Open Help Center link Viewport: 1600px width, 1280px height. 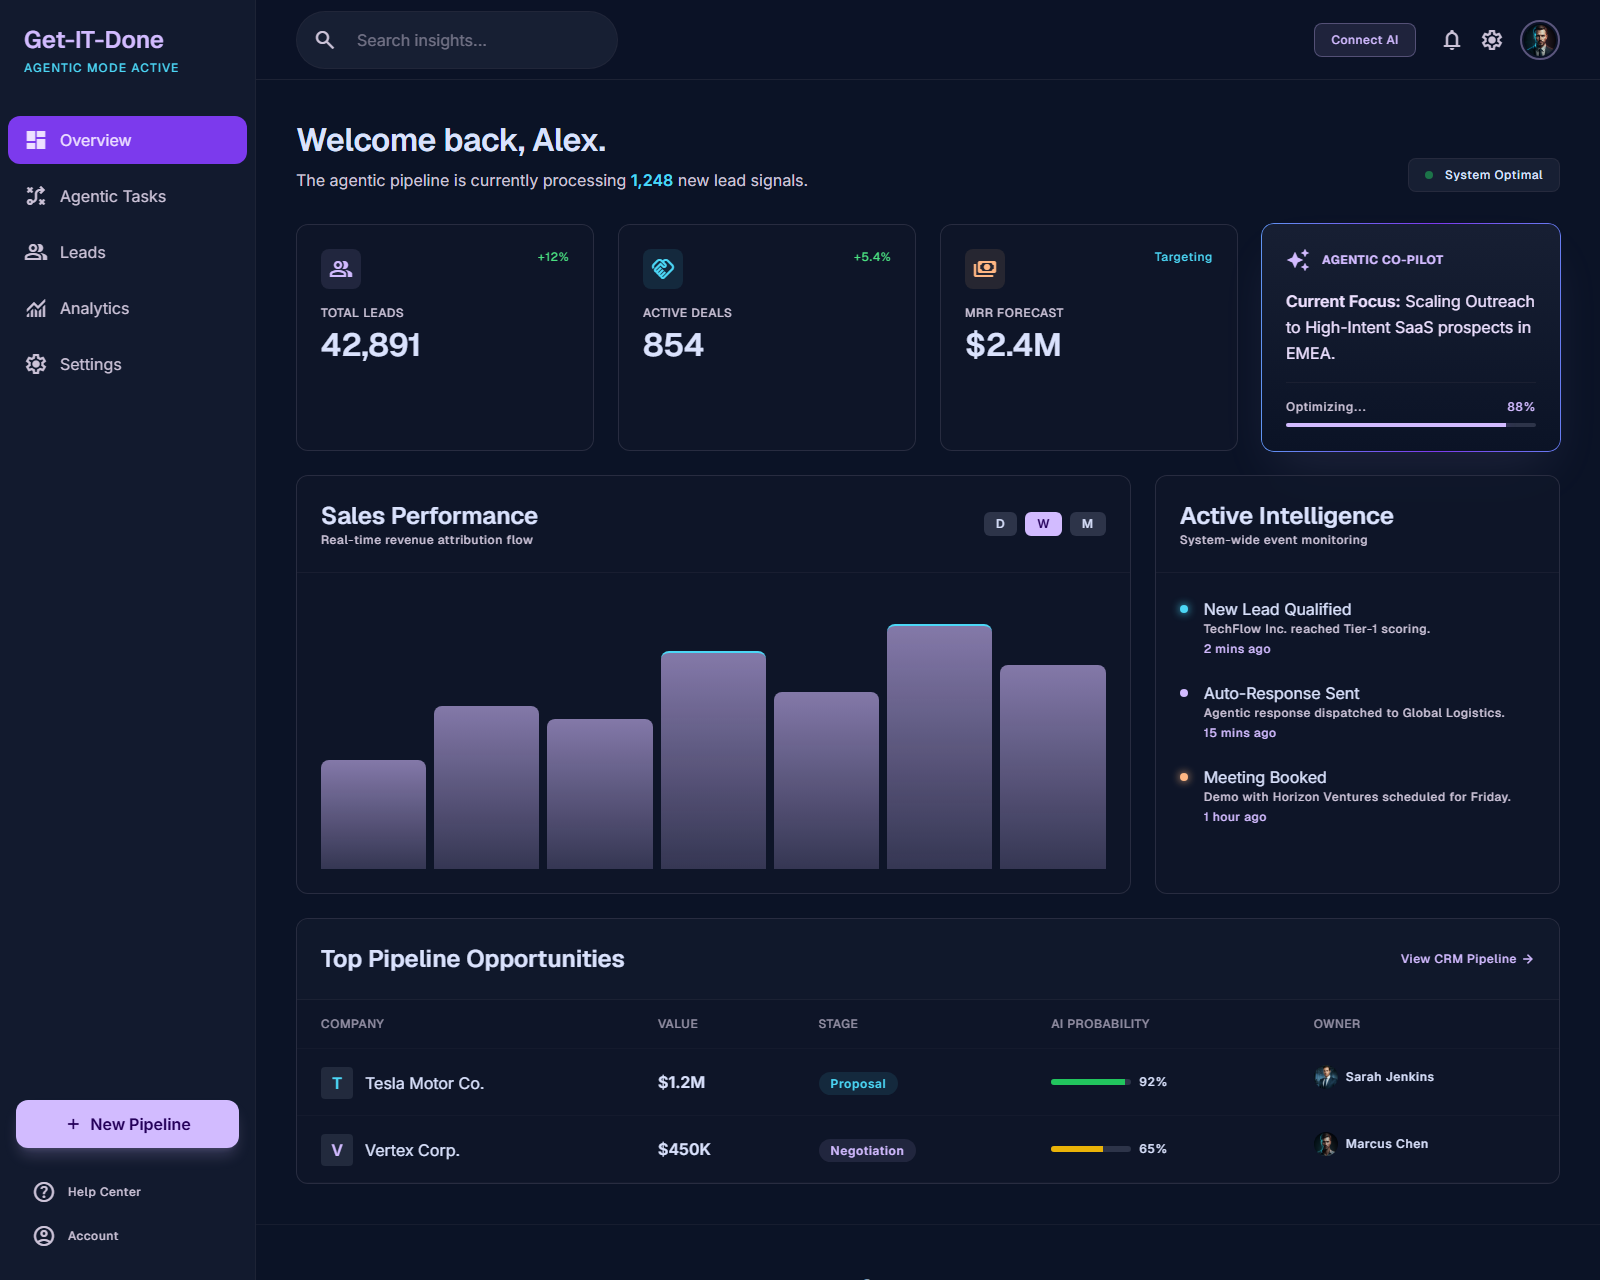coord(104,1192)
